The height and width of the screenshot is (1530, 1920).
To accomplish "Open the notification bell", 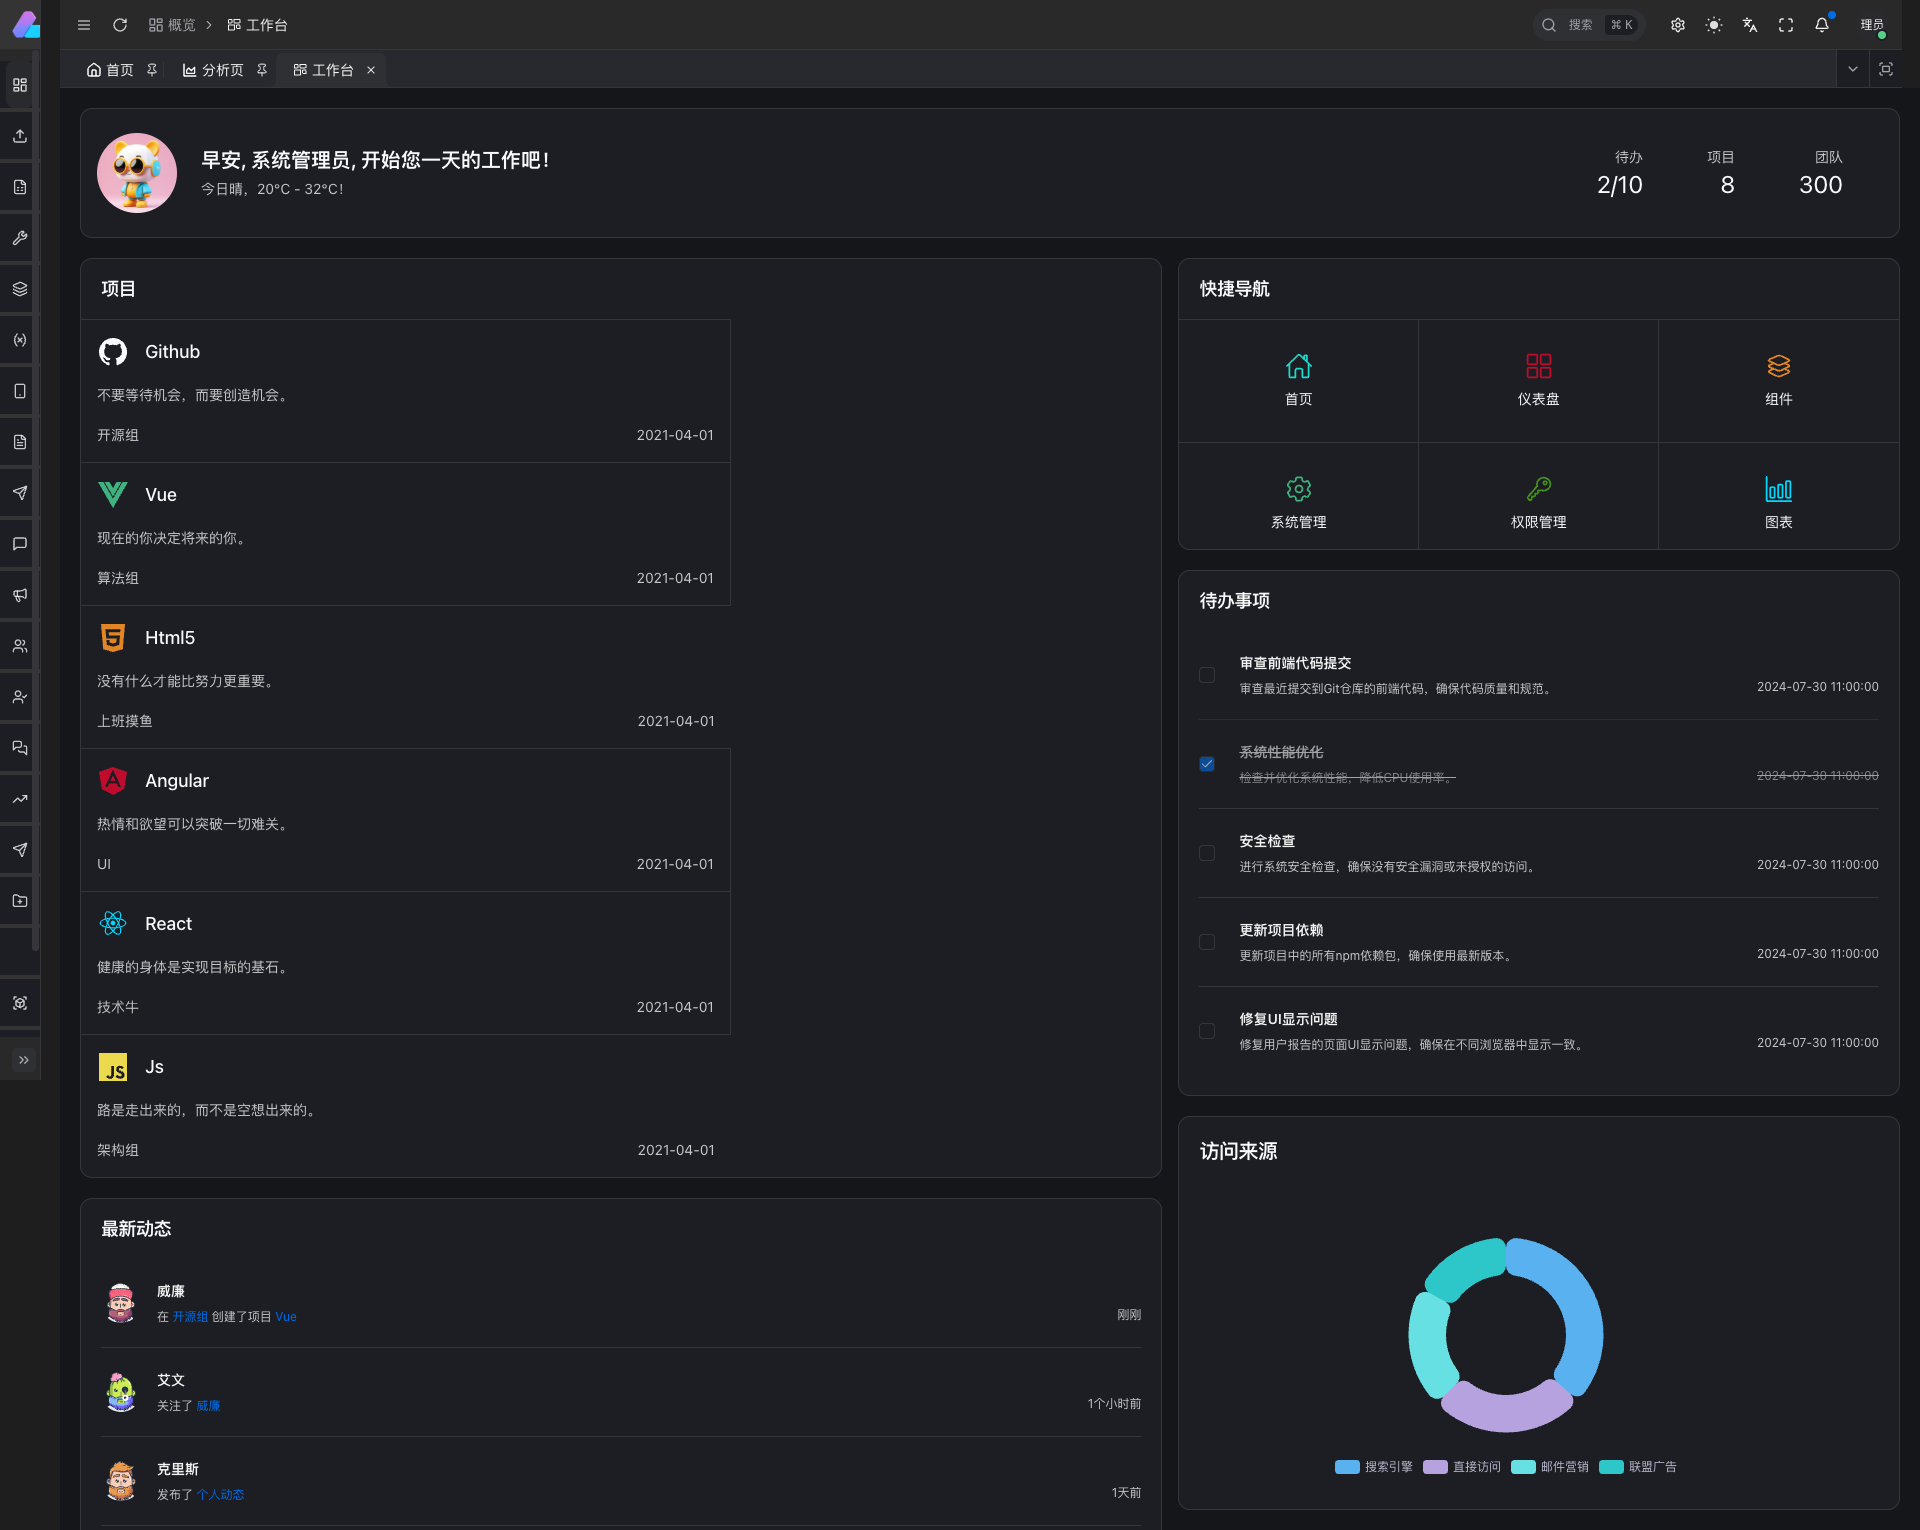I will coord(1822,25).
